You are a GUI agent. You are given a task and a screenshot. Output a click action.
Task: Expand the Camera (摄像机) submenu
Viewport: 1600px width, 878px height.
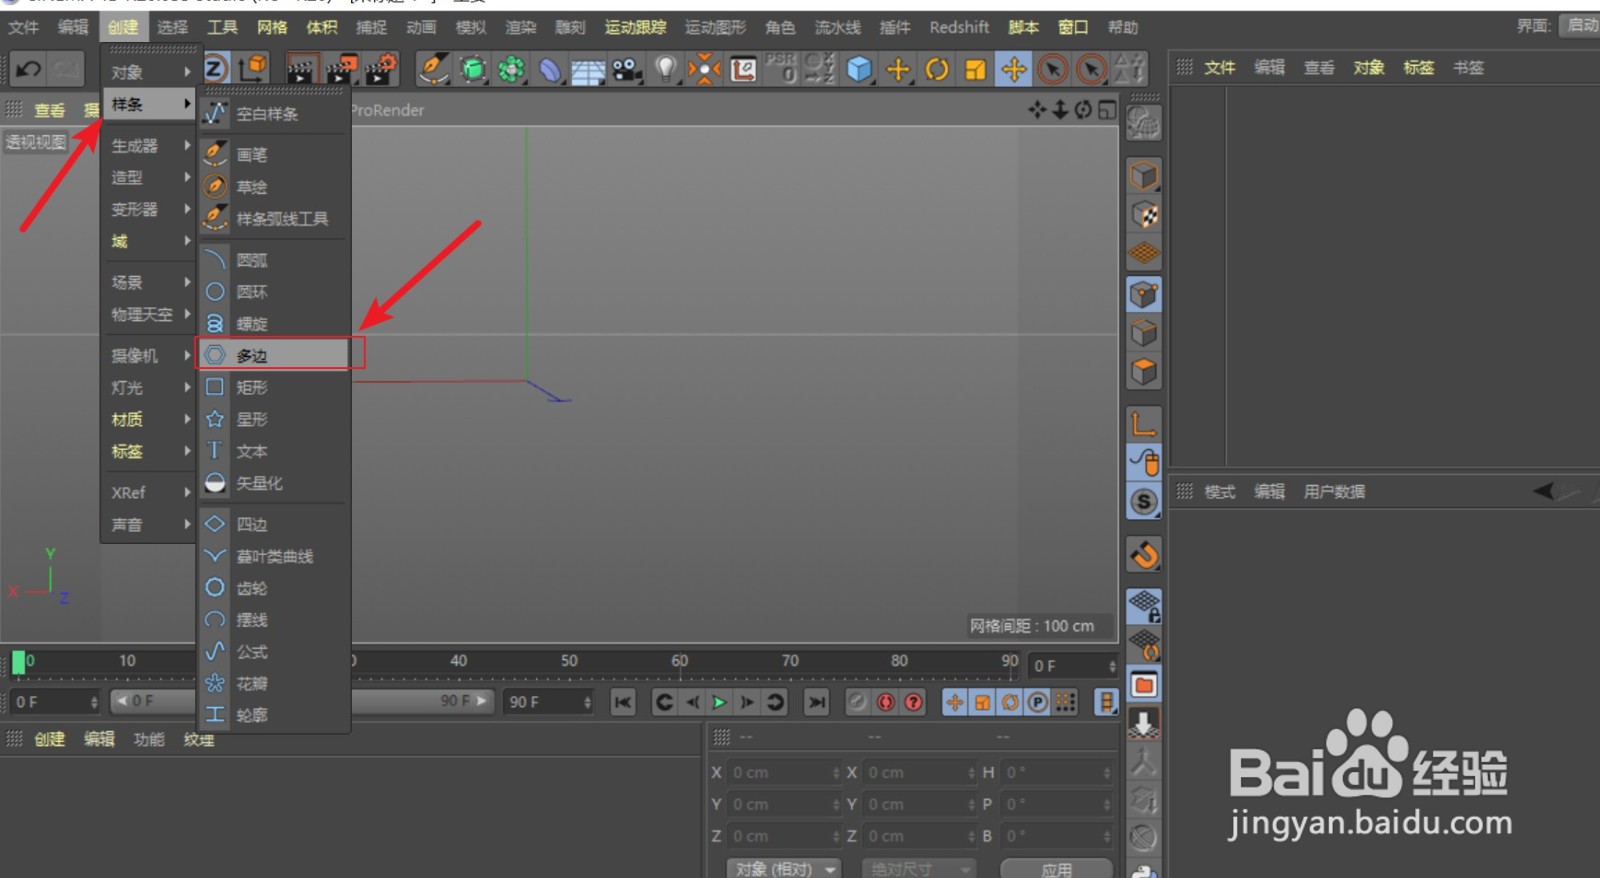coord(149,356)
